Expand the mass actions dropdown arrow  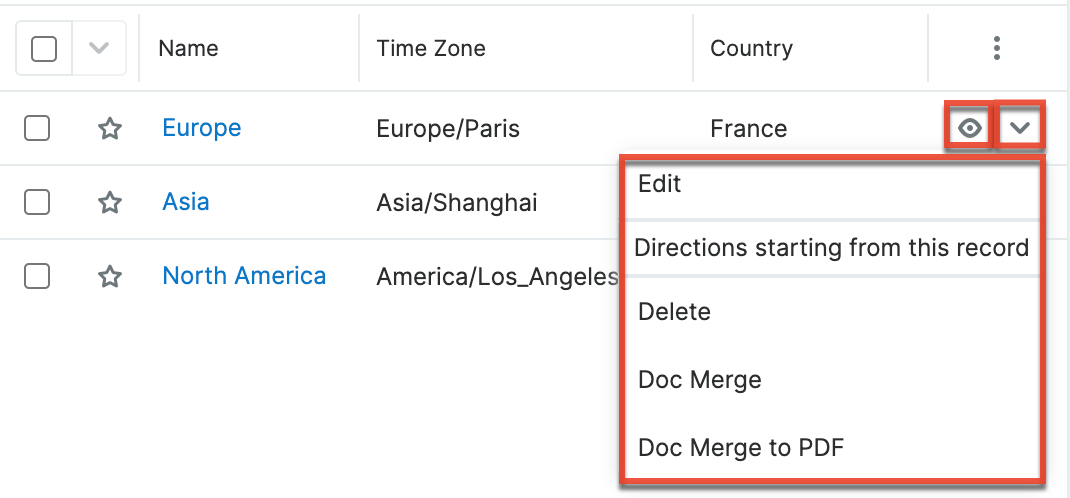(99, 48)
